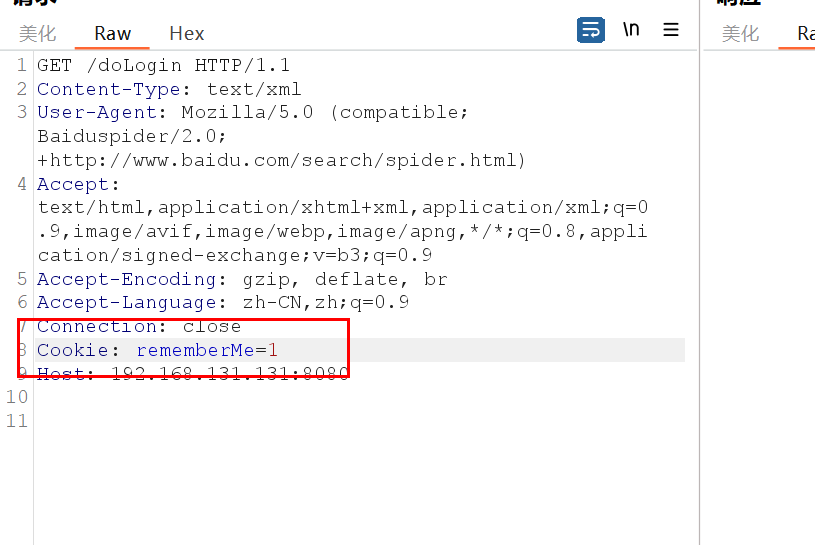
Task: Click the rememberMe cookie name
Action: [195, 351]
